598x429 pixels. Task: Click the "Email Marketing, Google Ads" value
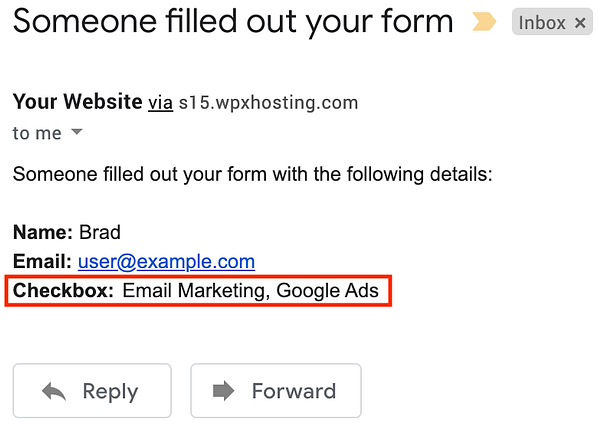click(x=251, y=291)
